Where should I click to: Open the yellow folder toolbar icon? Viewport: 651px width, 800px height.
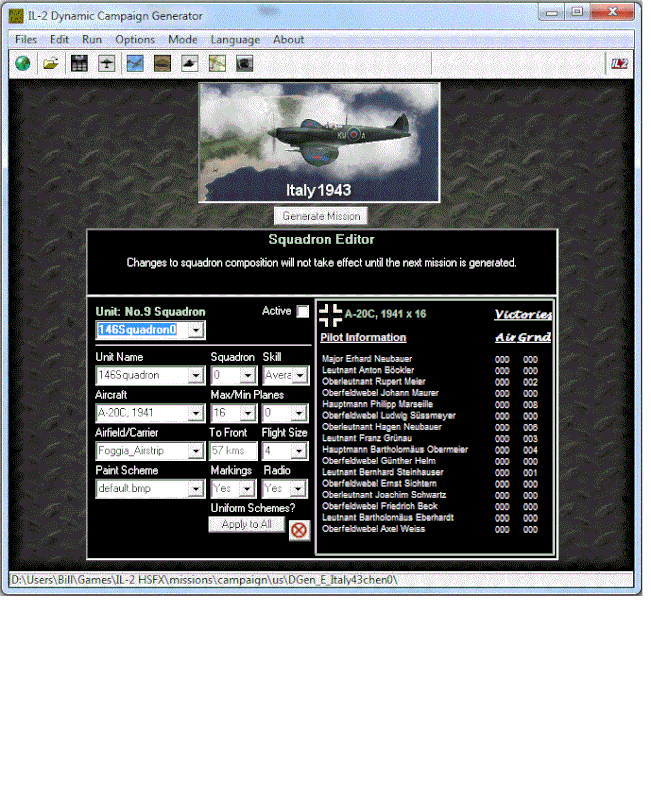51,64
